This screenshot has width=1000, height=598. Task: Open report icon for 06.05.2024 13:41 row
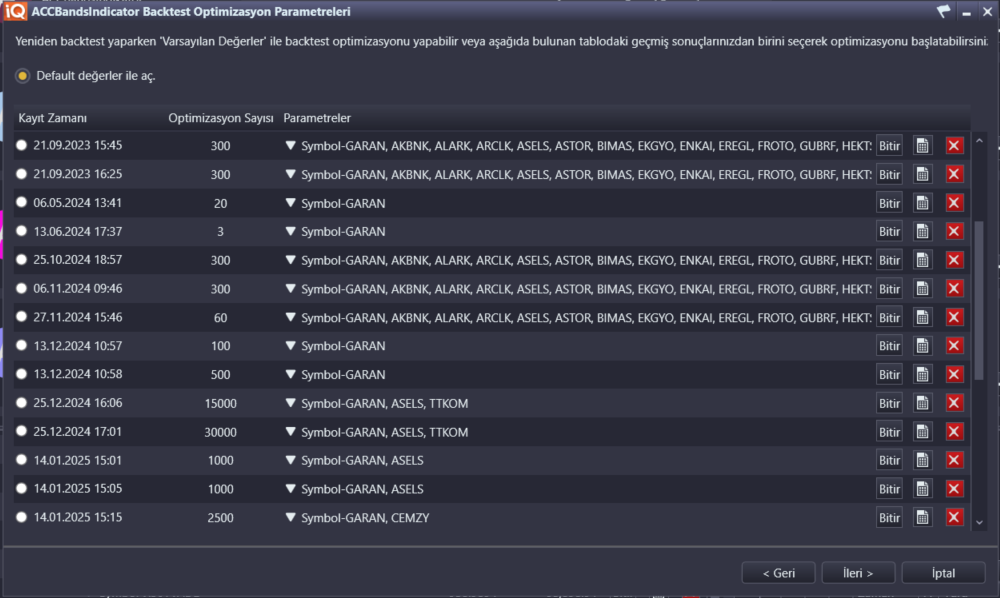[x=922, y=203]
